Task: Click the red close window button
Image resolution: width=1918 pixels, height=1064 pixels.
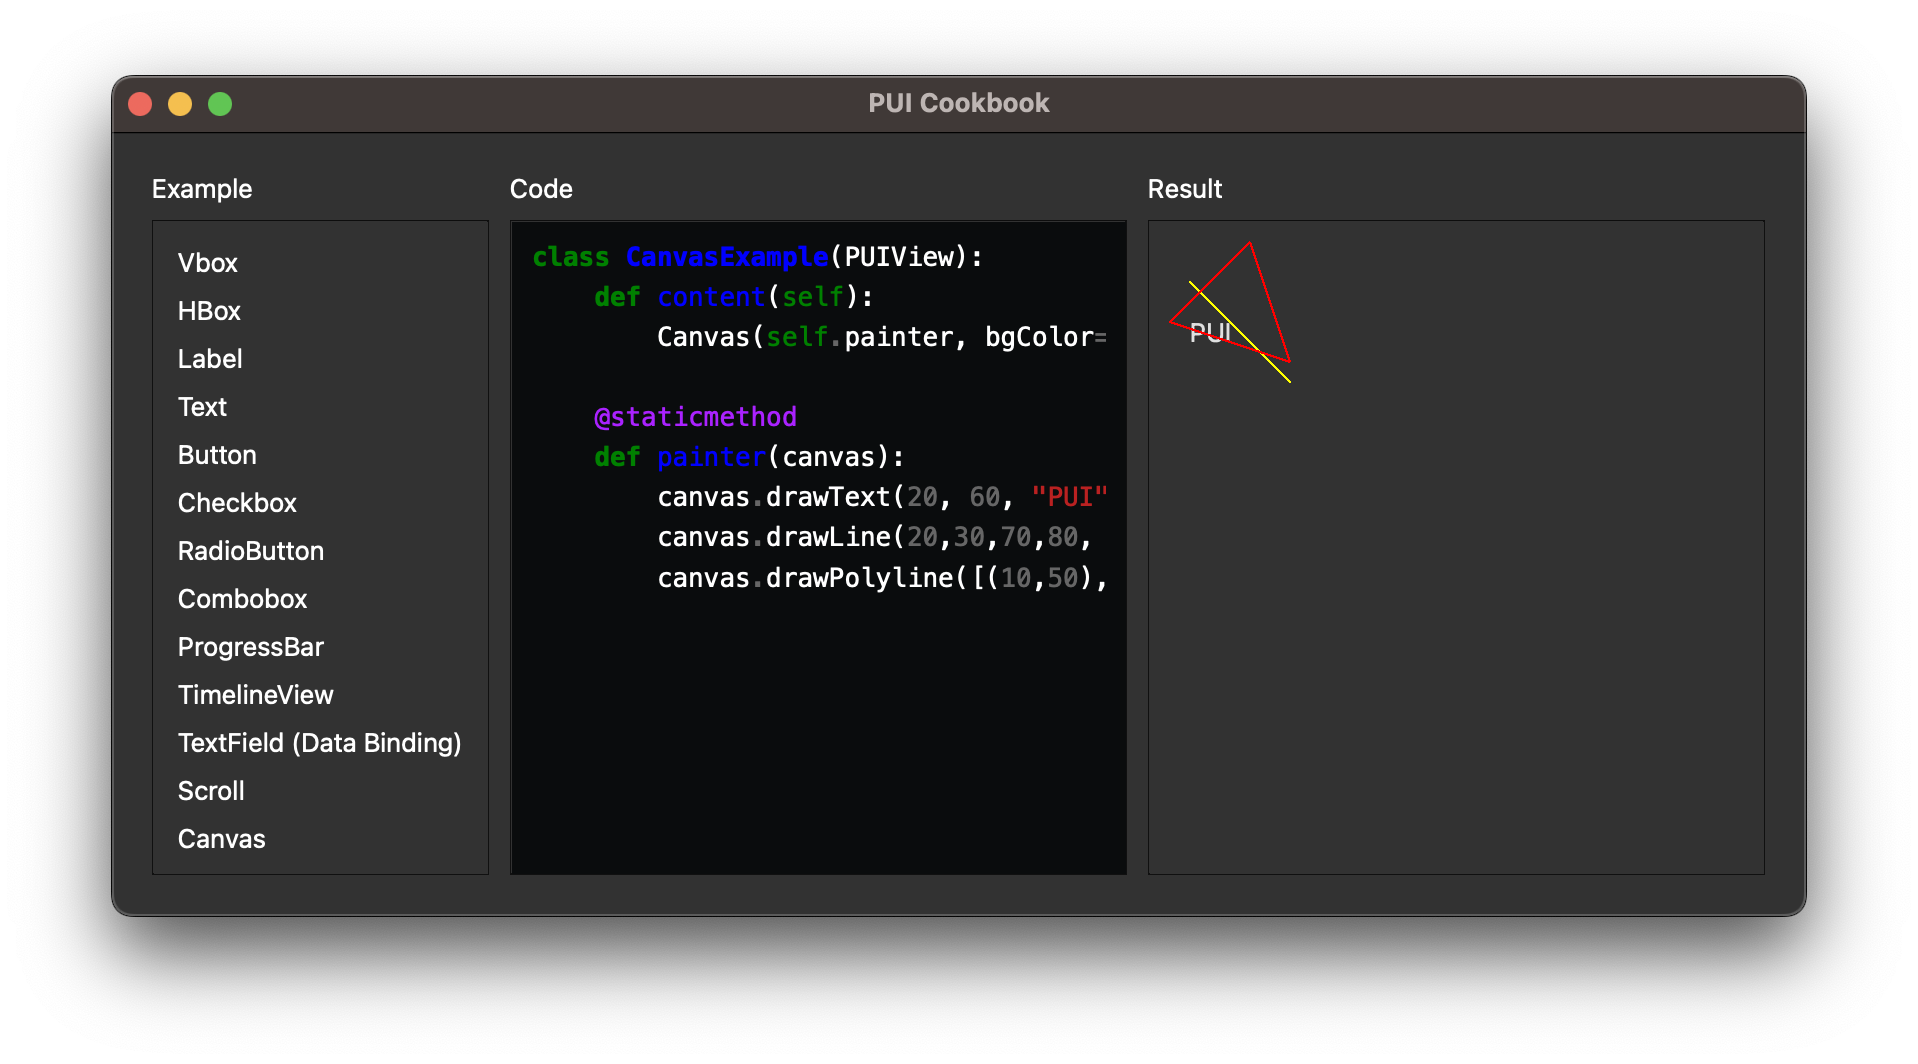Action: pyautogui.click(x=140, y=104)
